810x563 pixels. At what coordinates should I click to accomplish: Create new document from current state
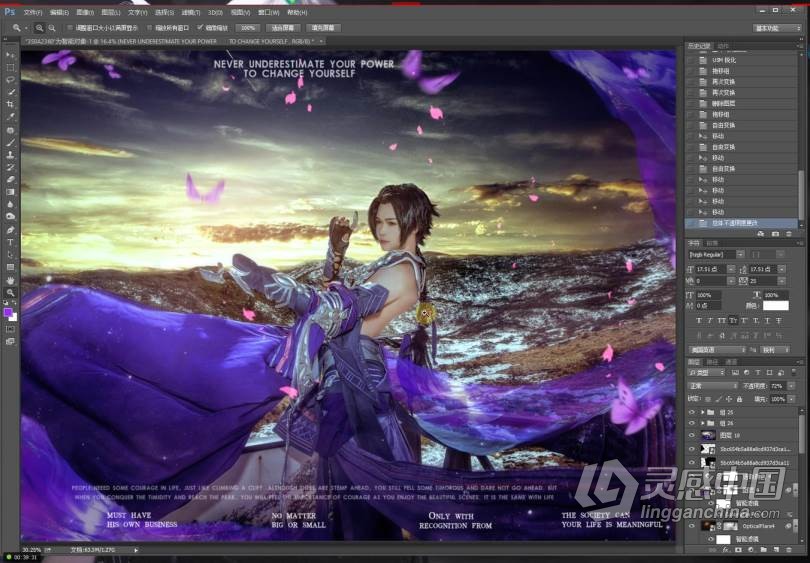(761, 234)
